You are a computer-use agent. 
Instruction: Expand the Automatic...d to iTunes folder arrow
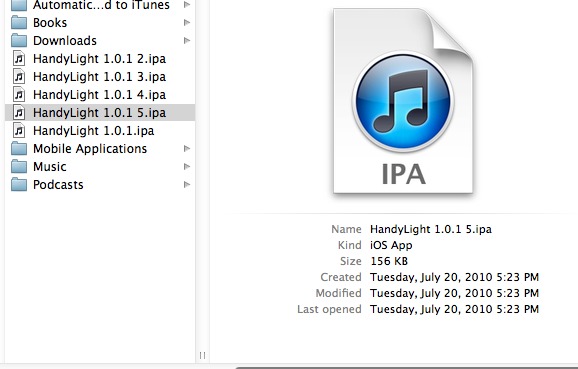click(x=187, y=5)
